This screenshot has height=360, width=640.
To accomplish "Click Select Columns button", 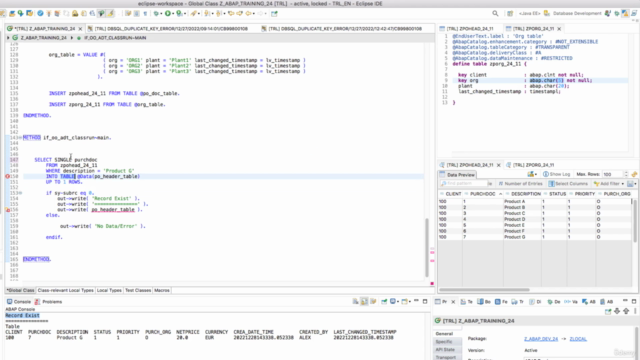I will click(568, 184).
